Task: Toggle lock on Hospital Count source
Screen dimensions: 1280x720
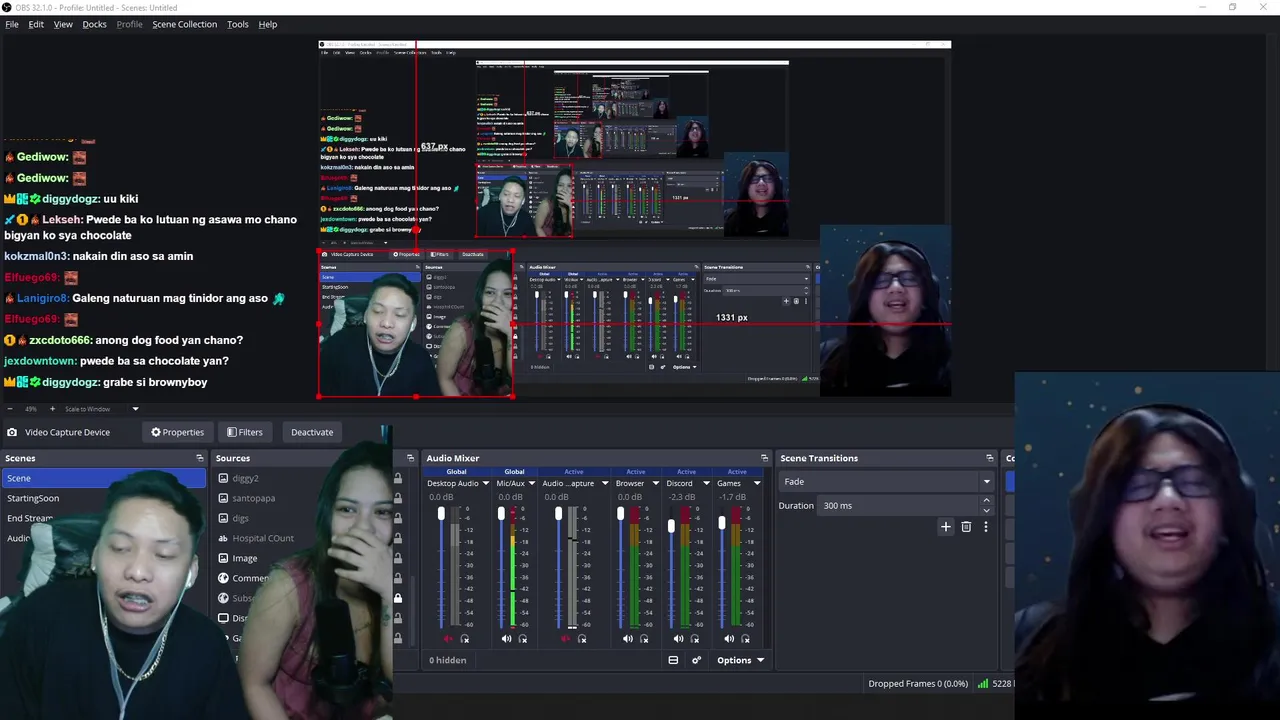Action: [398, 538]
